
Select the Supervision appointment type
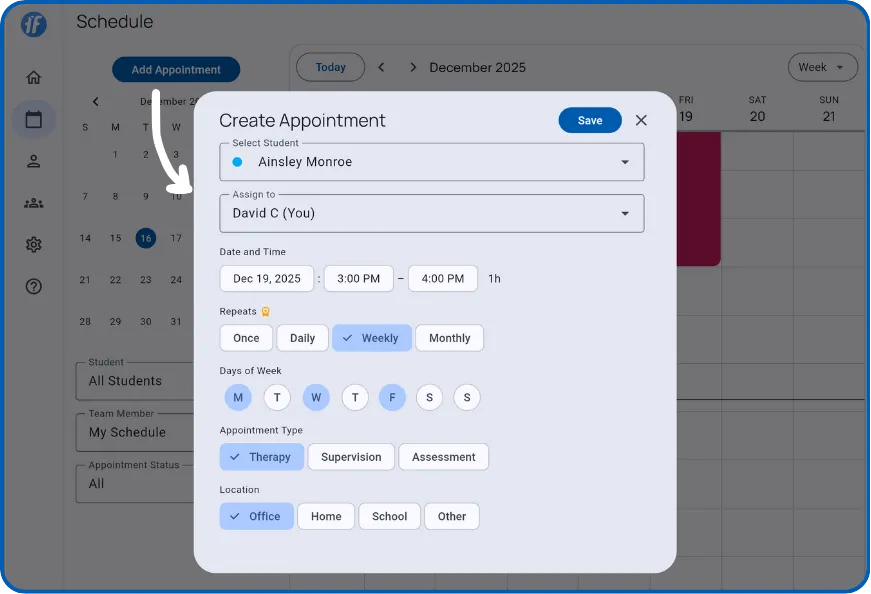350,457
